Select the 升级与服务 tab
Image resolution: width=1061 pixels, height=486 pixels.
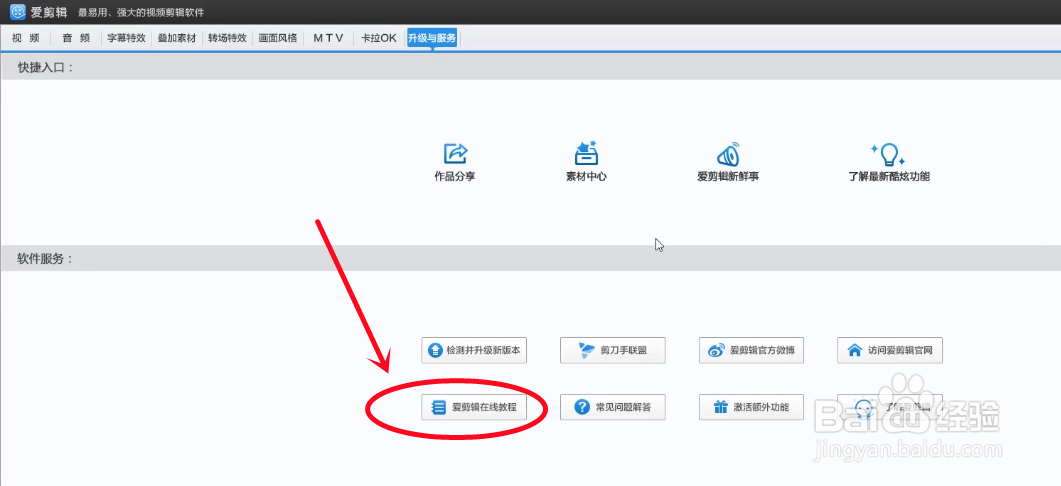[x=432, y=38]
